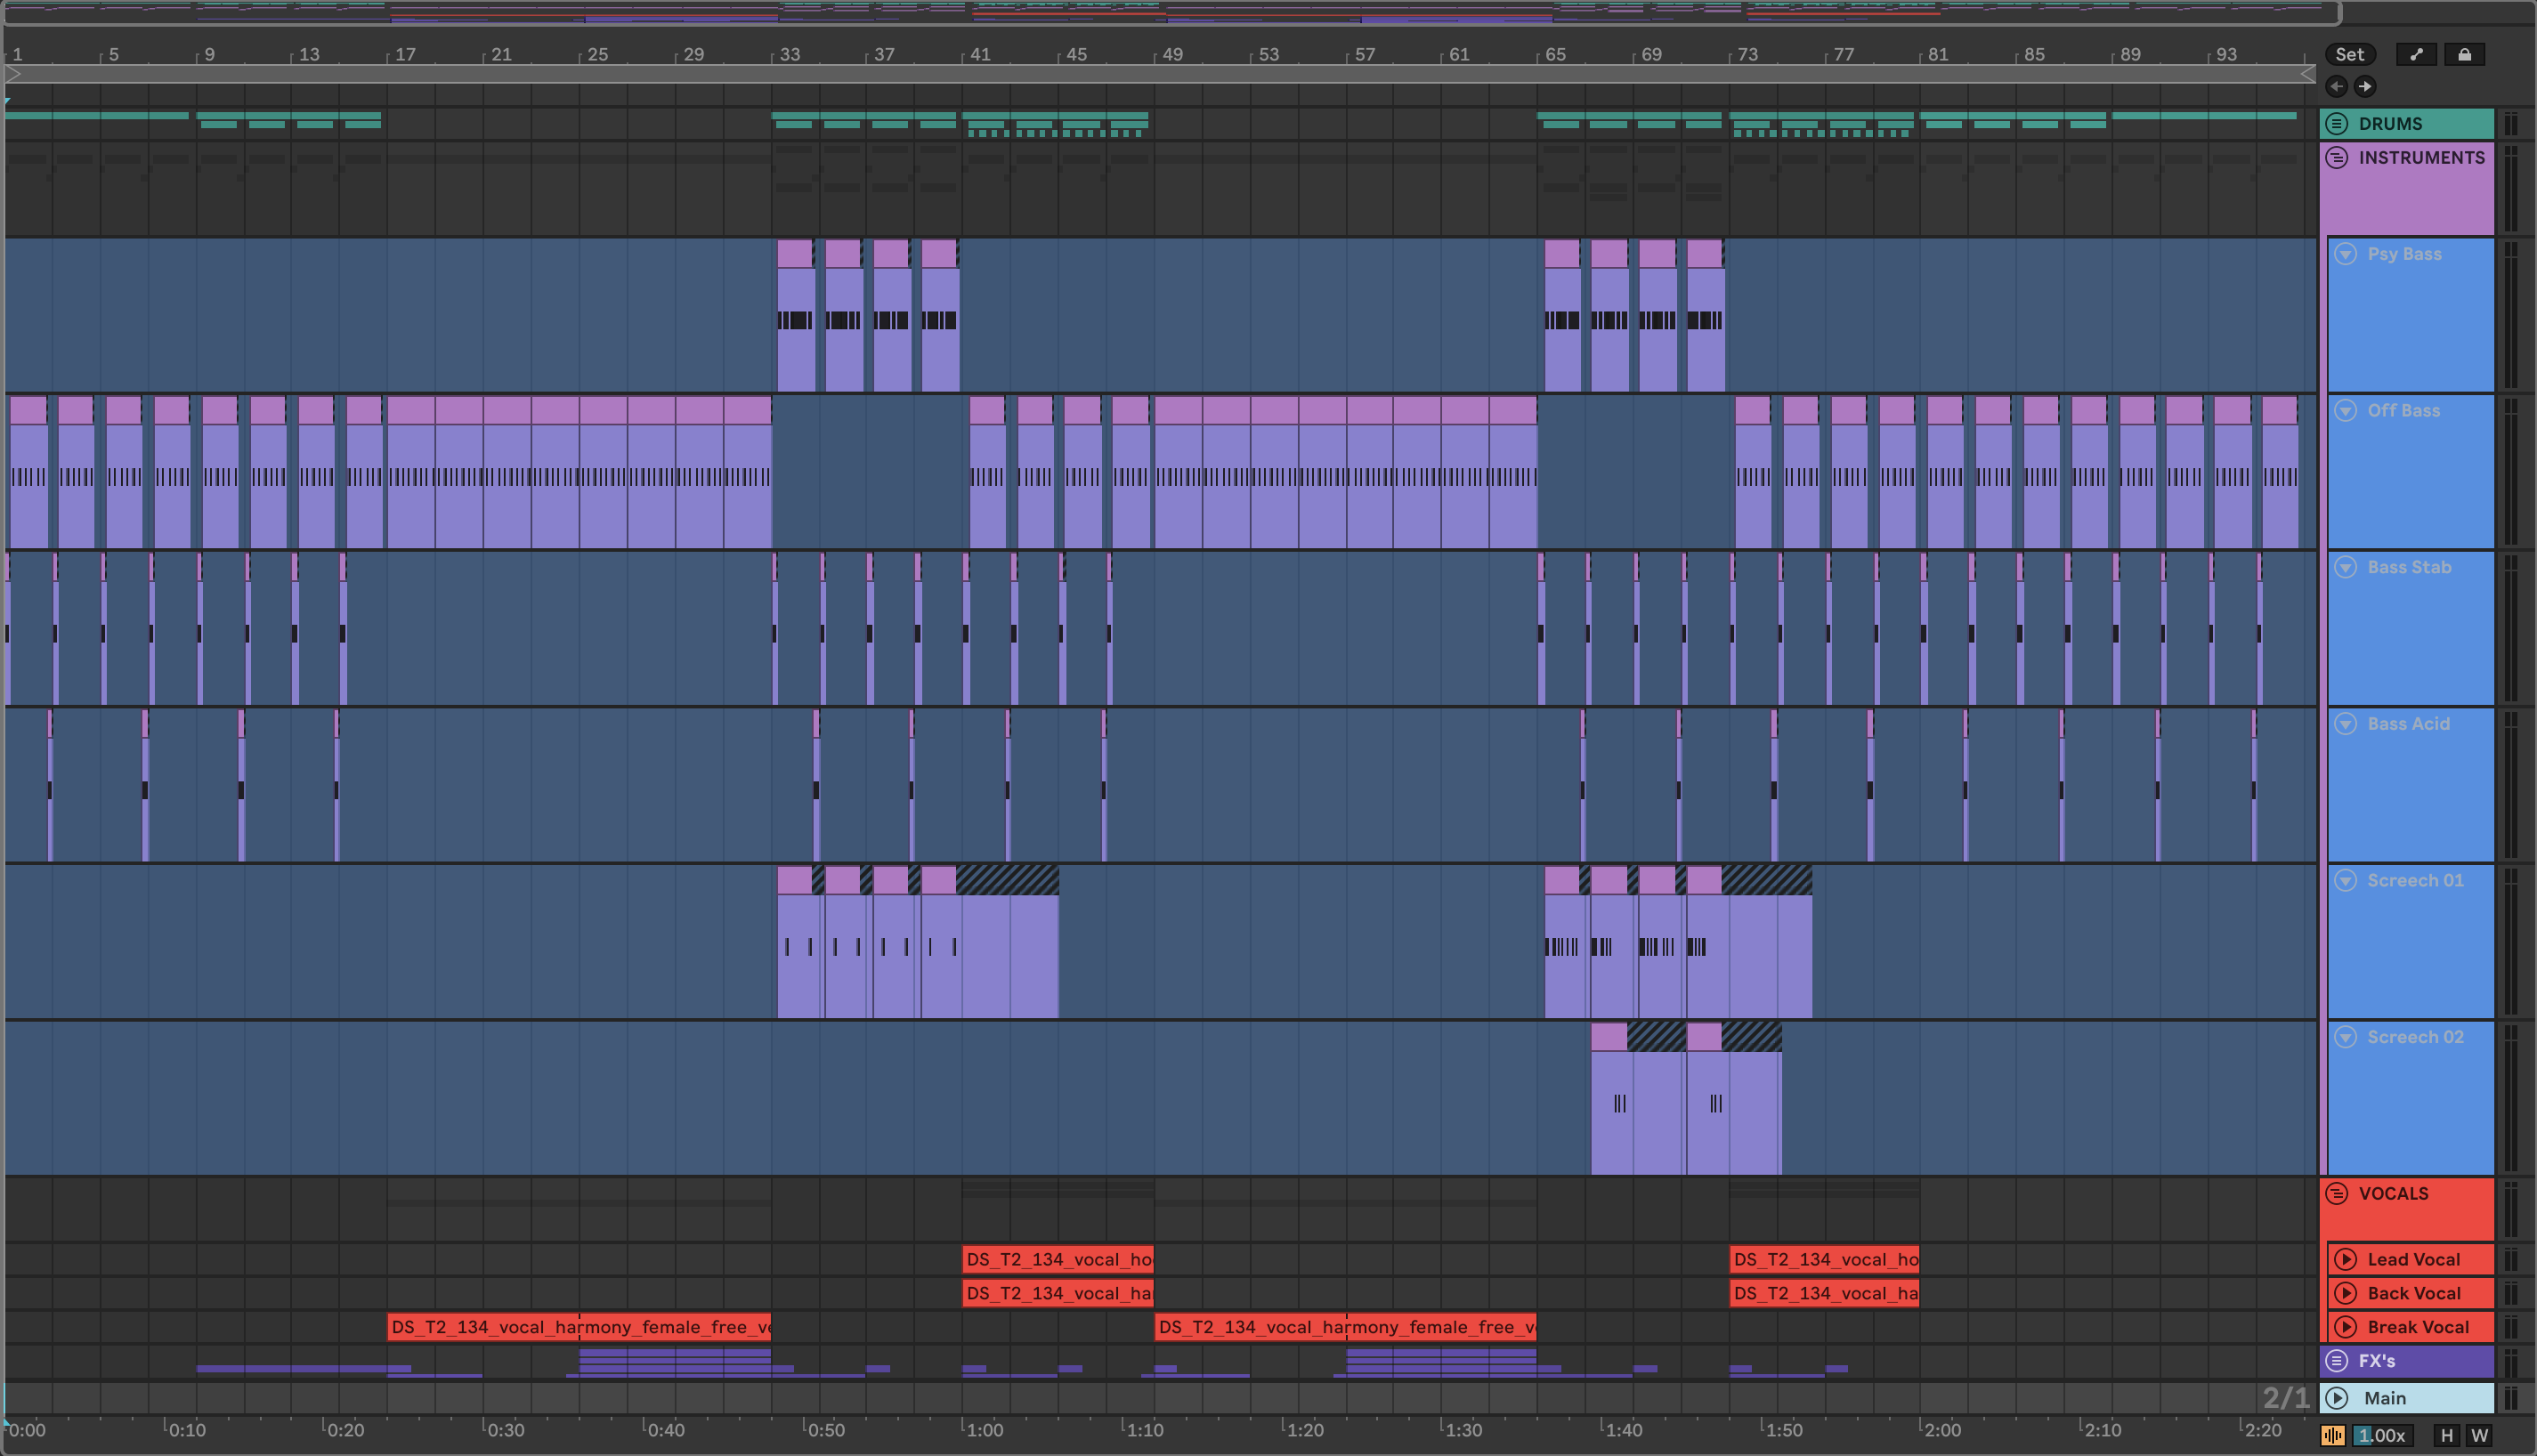The height and width of the screenshot is (1456, 2537).
Task: Select first Psy Bass clip at bar 33
Action: [796, 316]
